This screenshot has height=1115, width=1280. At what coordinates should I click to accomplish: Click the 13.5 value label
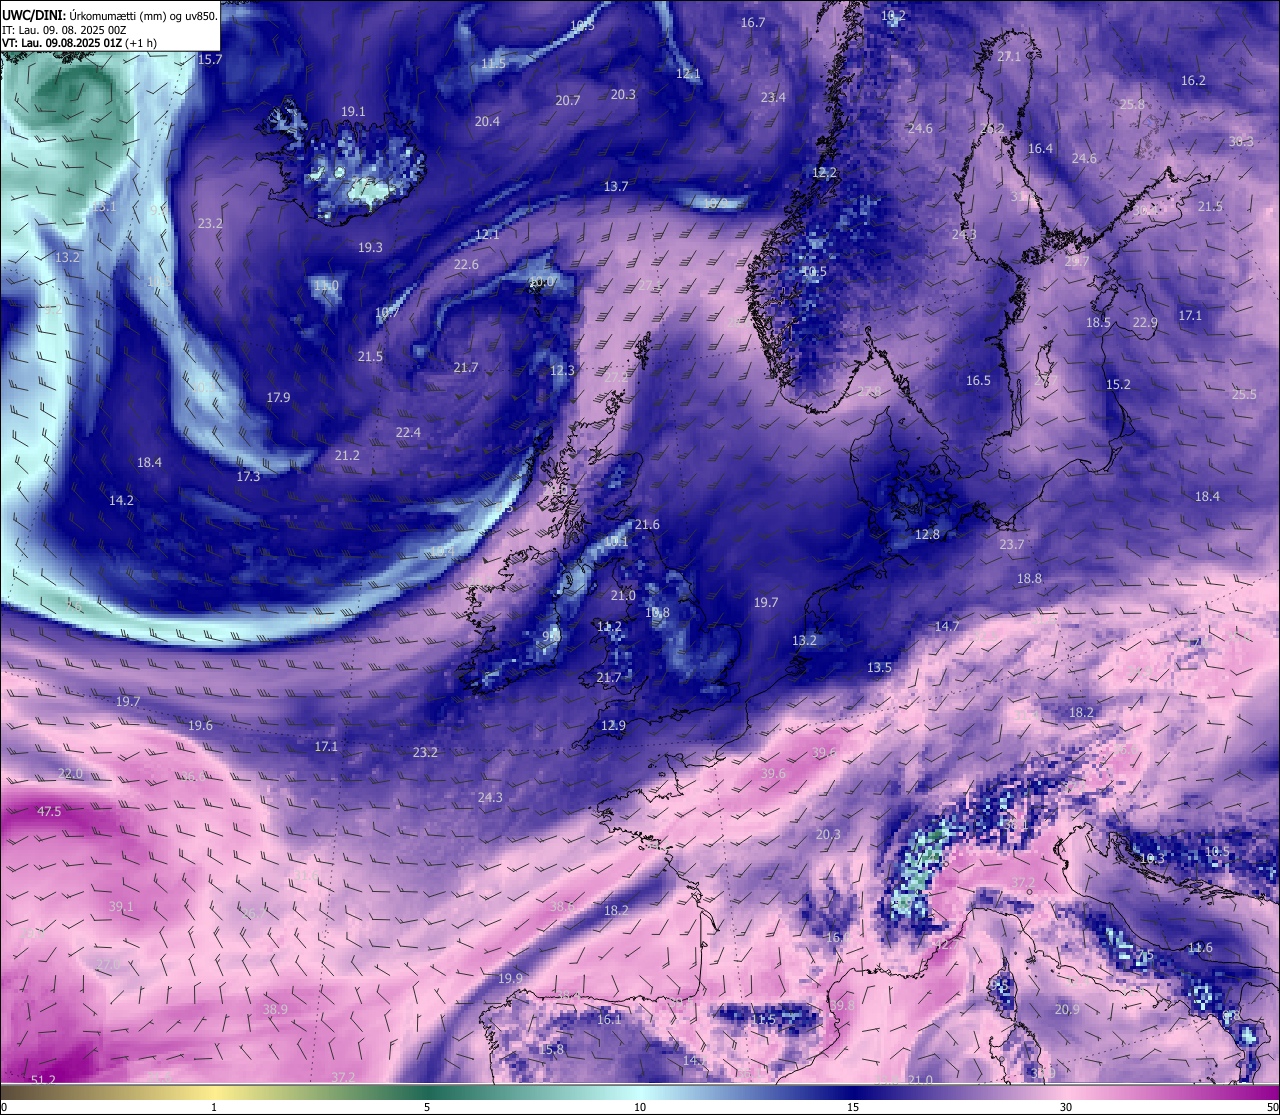click(x=879, y=667)
